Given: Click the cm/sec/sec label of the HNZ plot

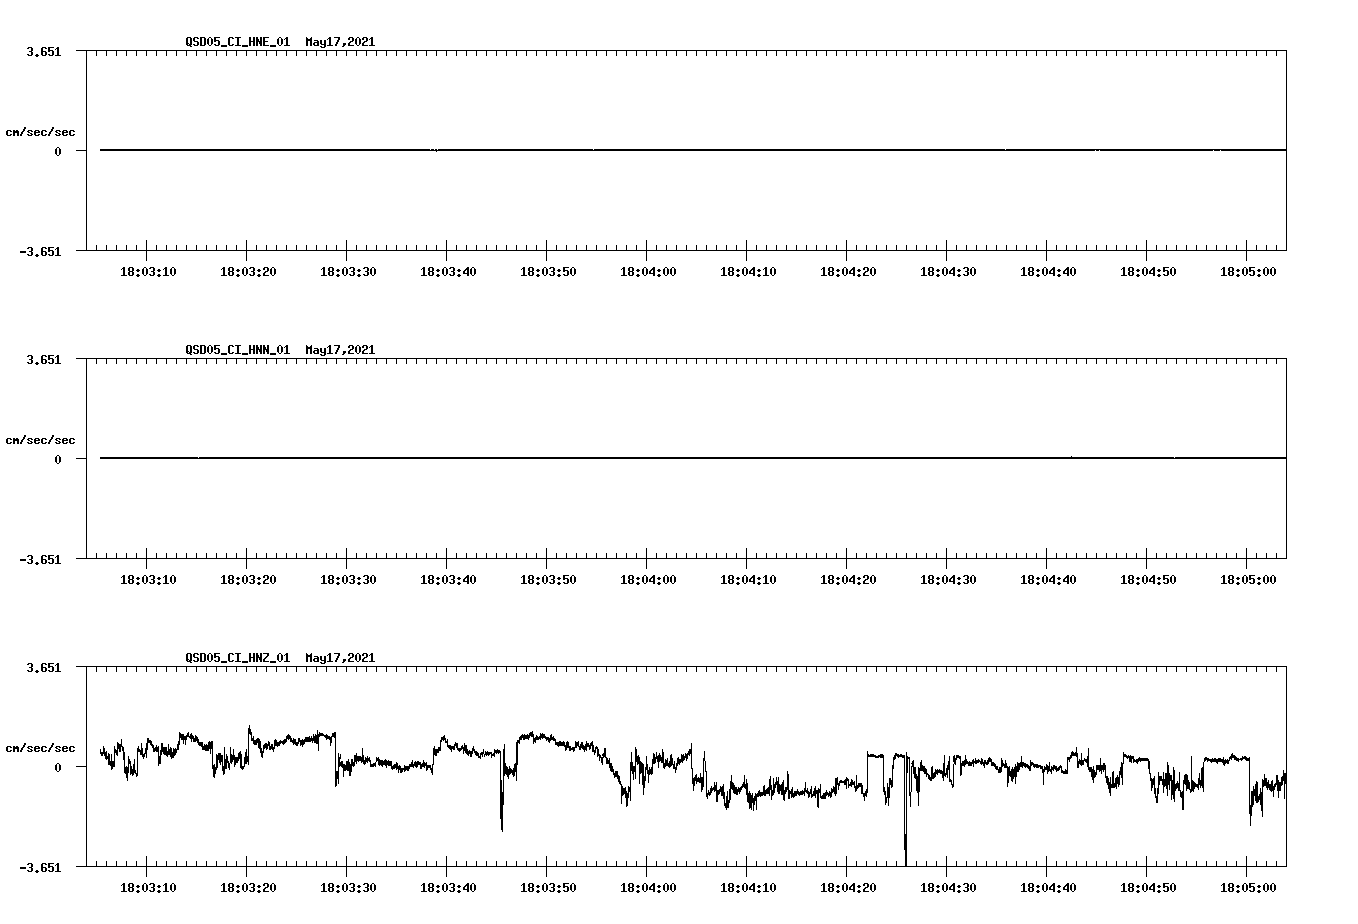Looking at the screenshot, I should [41, 747].
